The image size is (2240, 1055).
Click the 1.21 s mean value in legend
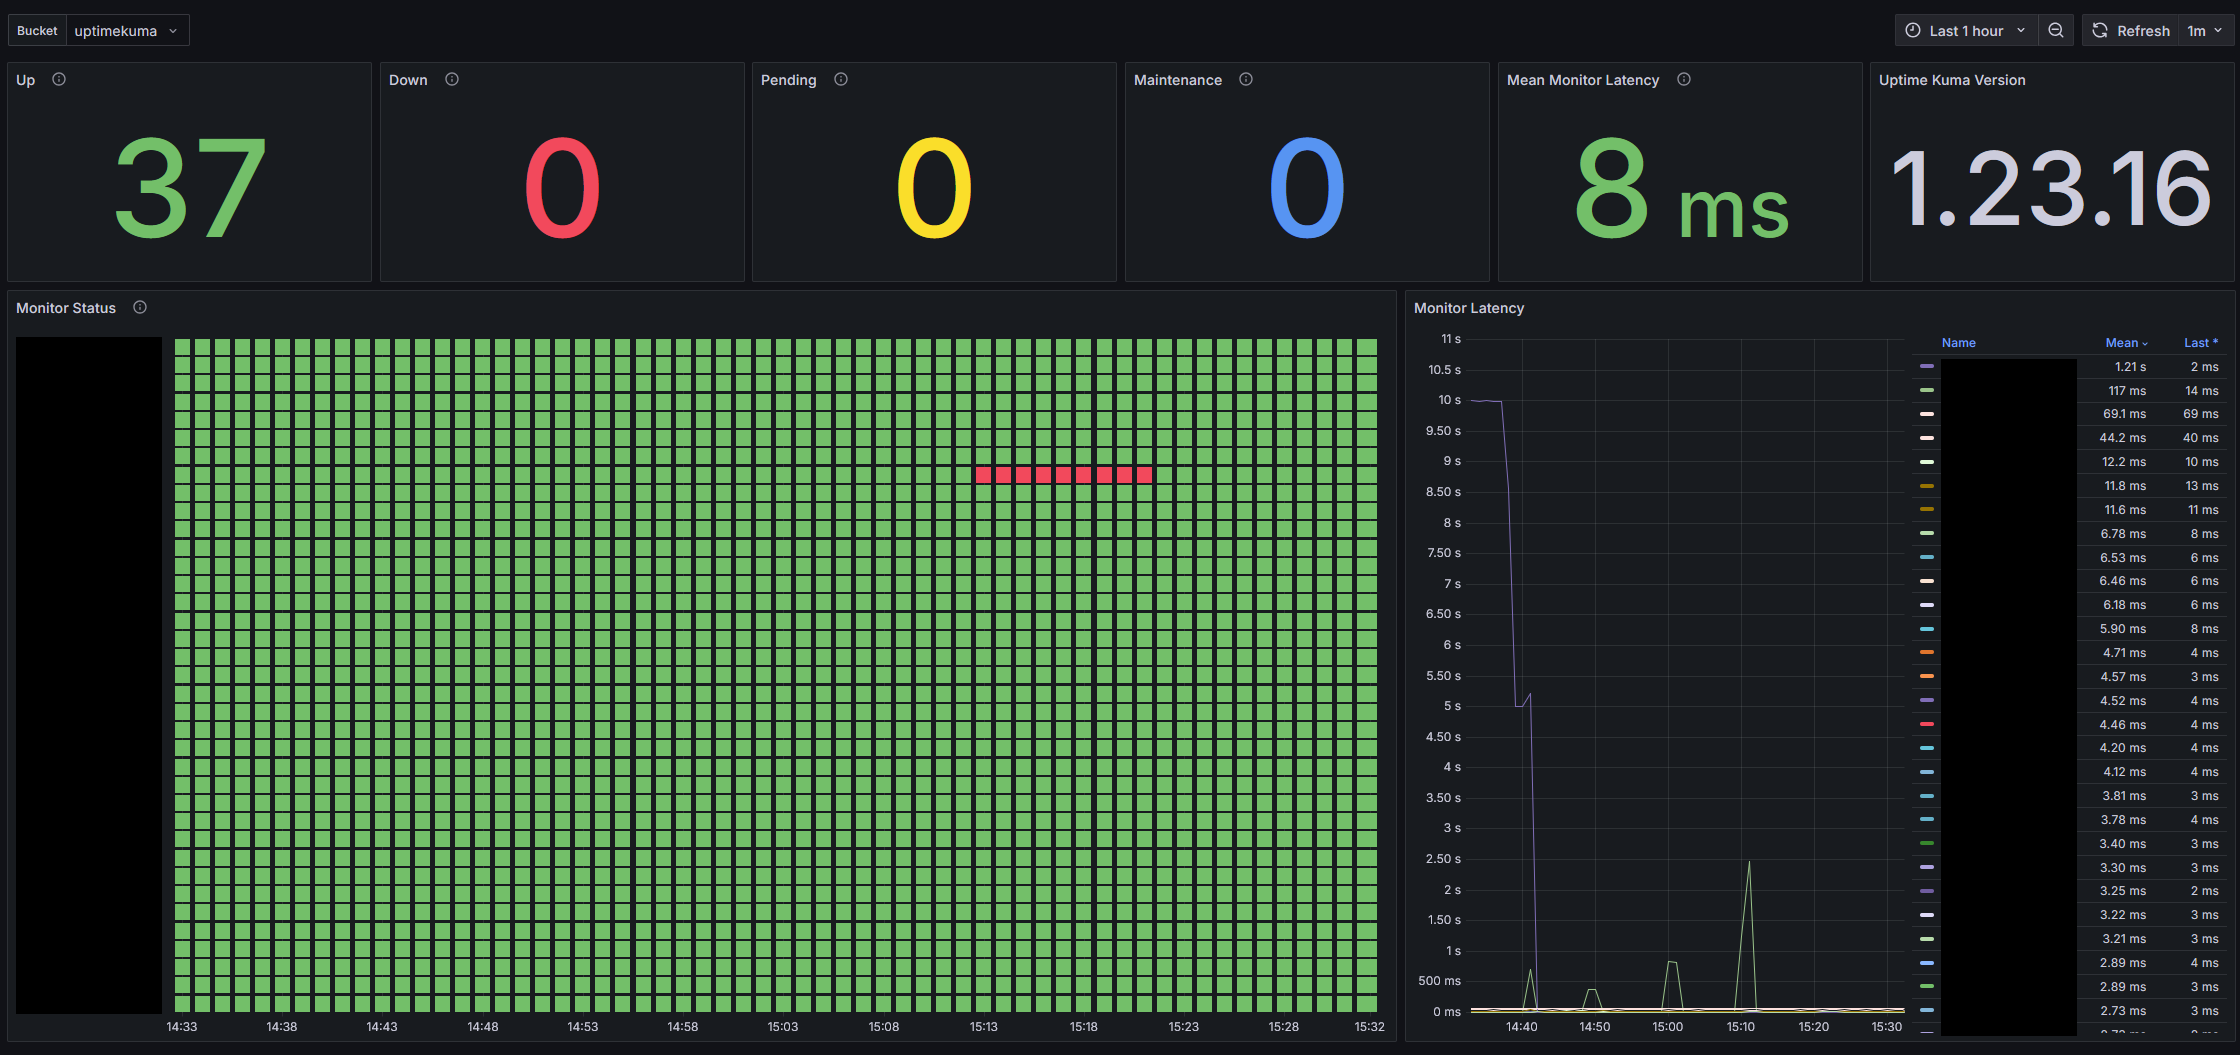pyautogui.click(x=2130, y=367)
